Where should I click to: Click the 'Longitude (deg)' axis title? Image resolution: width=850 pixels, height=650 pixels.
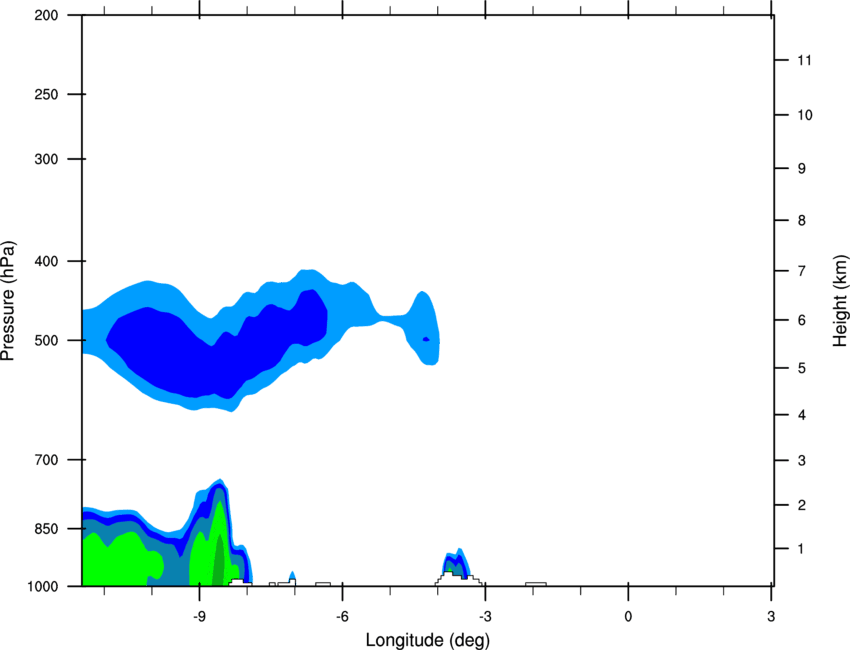[x=427, y=640]
